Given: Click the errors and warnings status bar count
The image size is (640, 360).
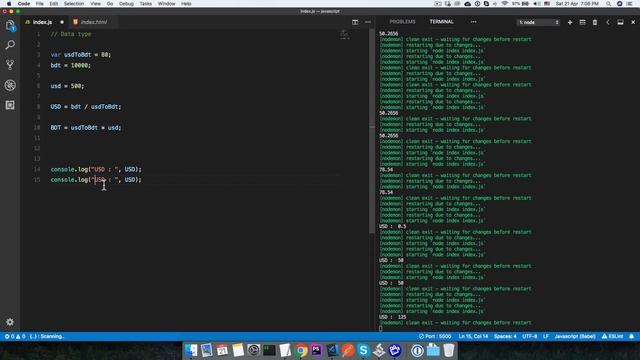Looking at the screenshot, I should pos(15,336).
